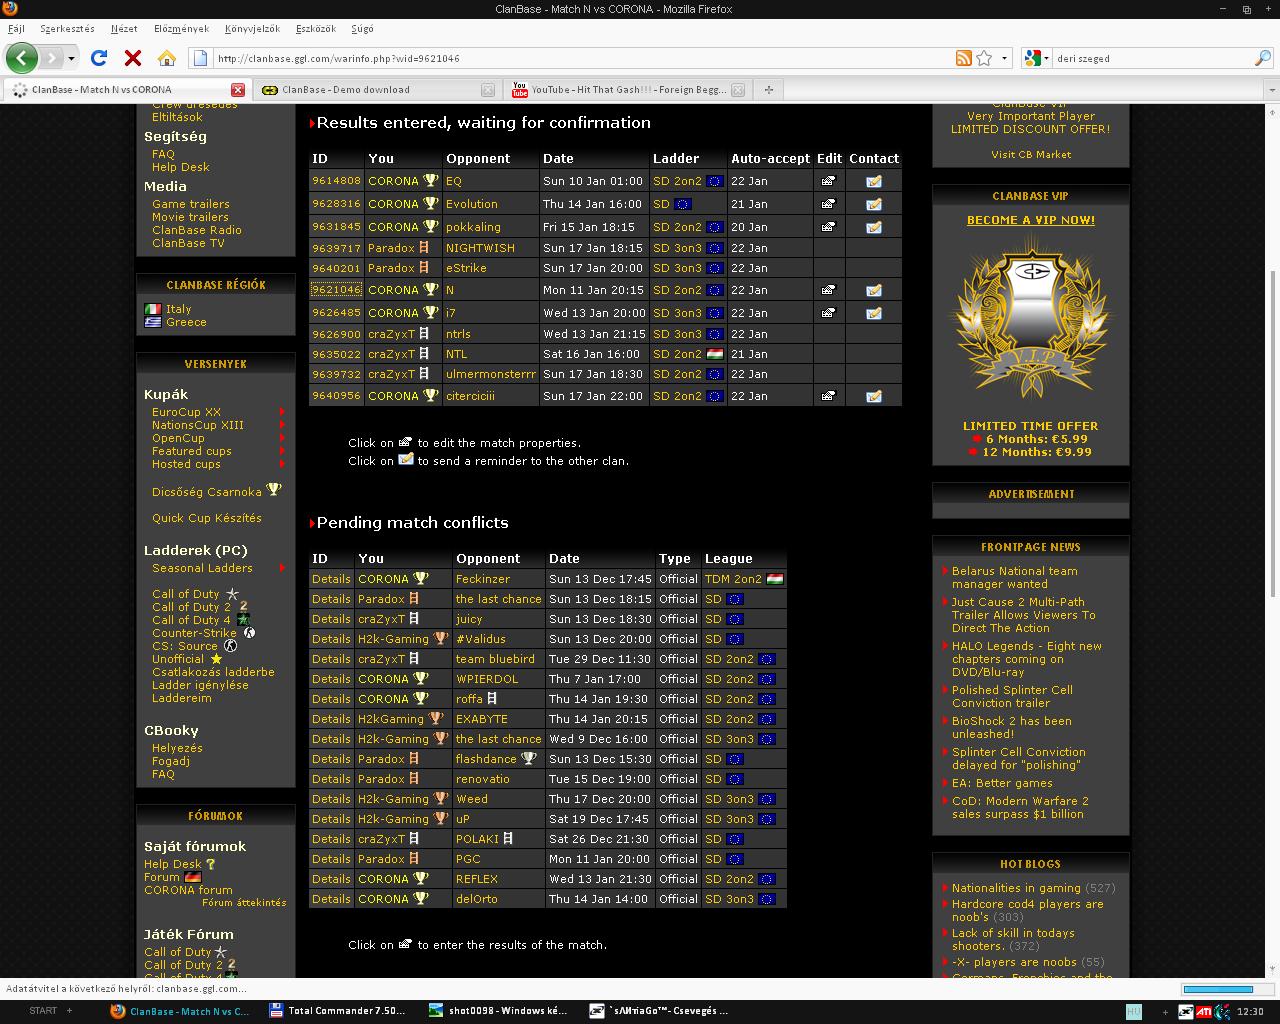Open the Könyvjelzők menu
This screenshot has height=1024, width=1280.
click(252, 29)
